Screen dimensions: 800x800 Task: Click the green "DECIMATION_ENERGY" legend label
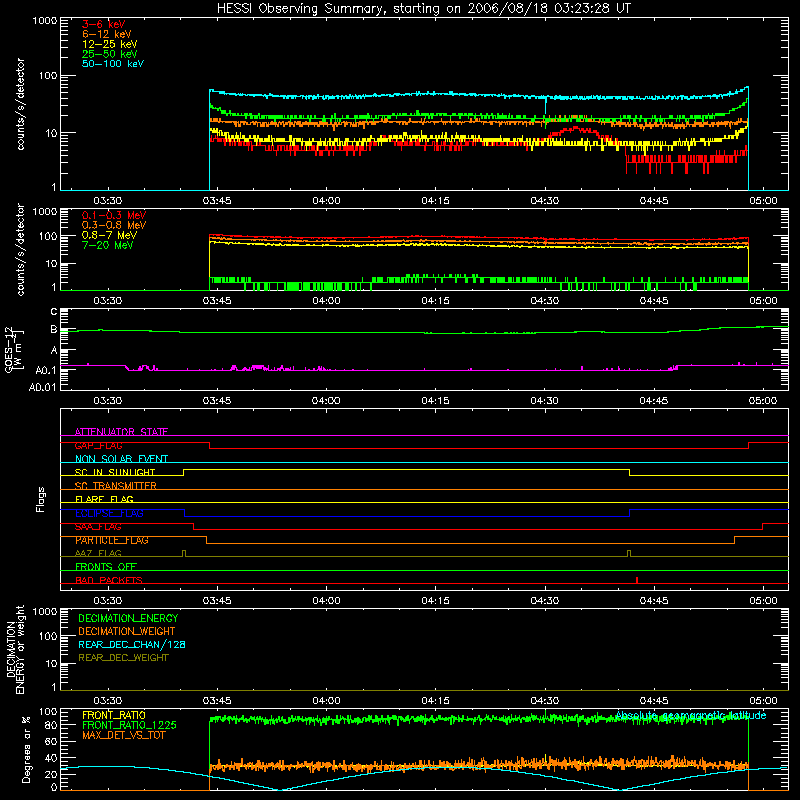tap(128, 618)
